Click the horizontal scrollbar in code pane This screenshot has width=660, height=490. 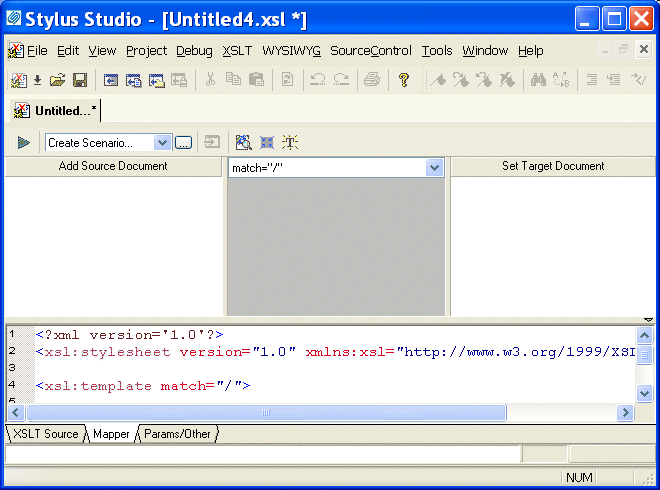(265, 412)
